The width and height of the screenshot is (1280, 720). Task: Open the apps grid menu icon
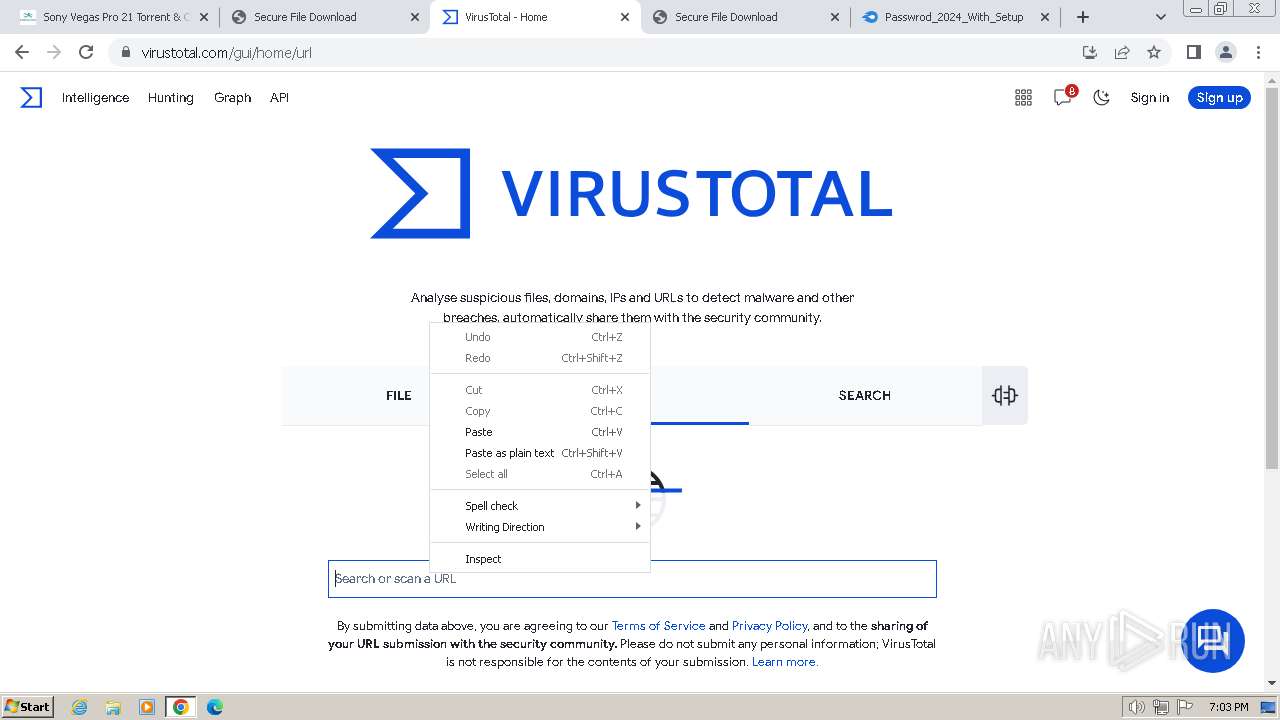click(x=1023, y=97)
